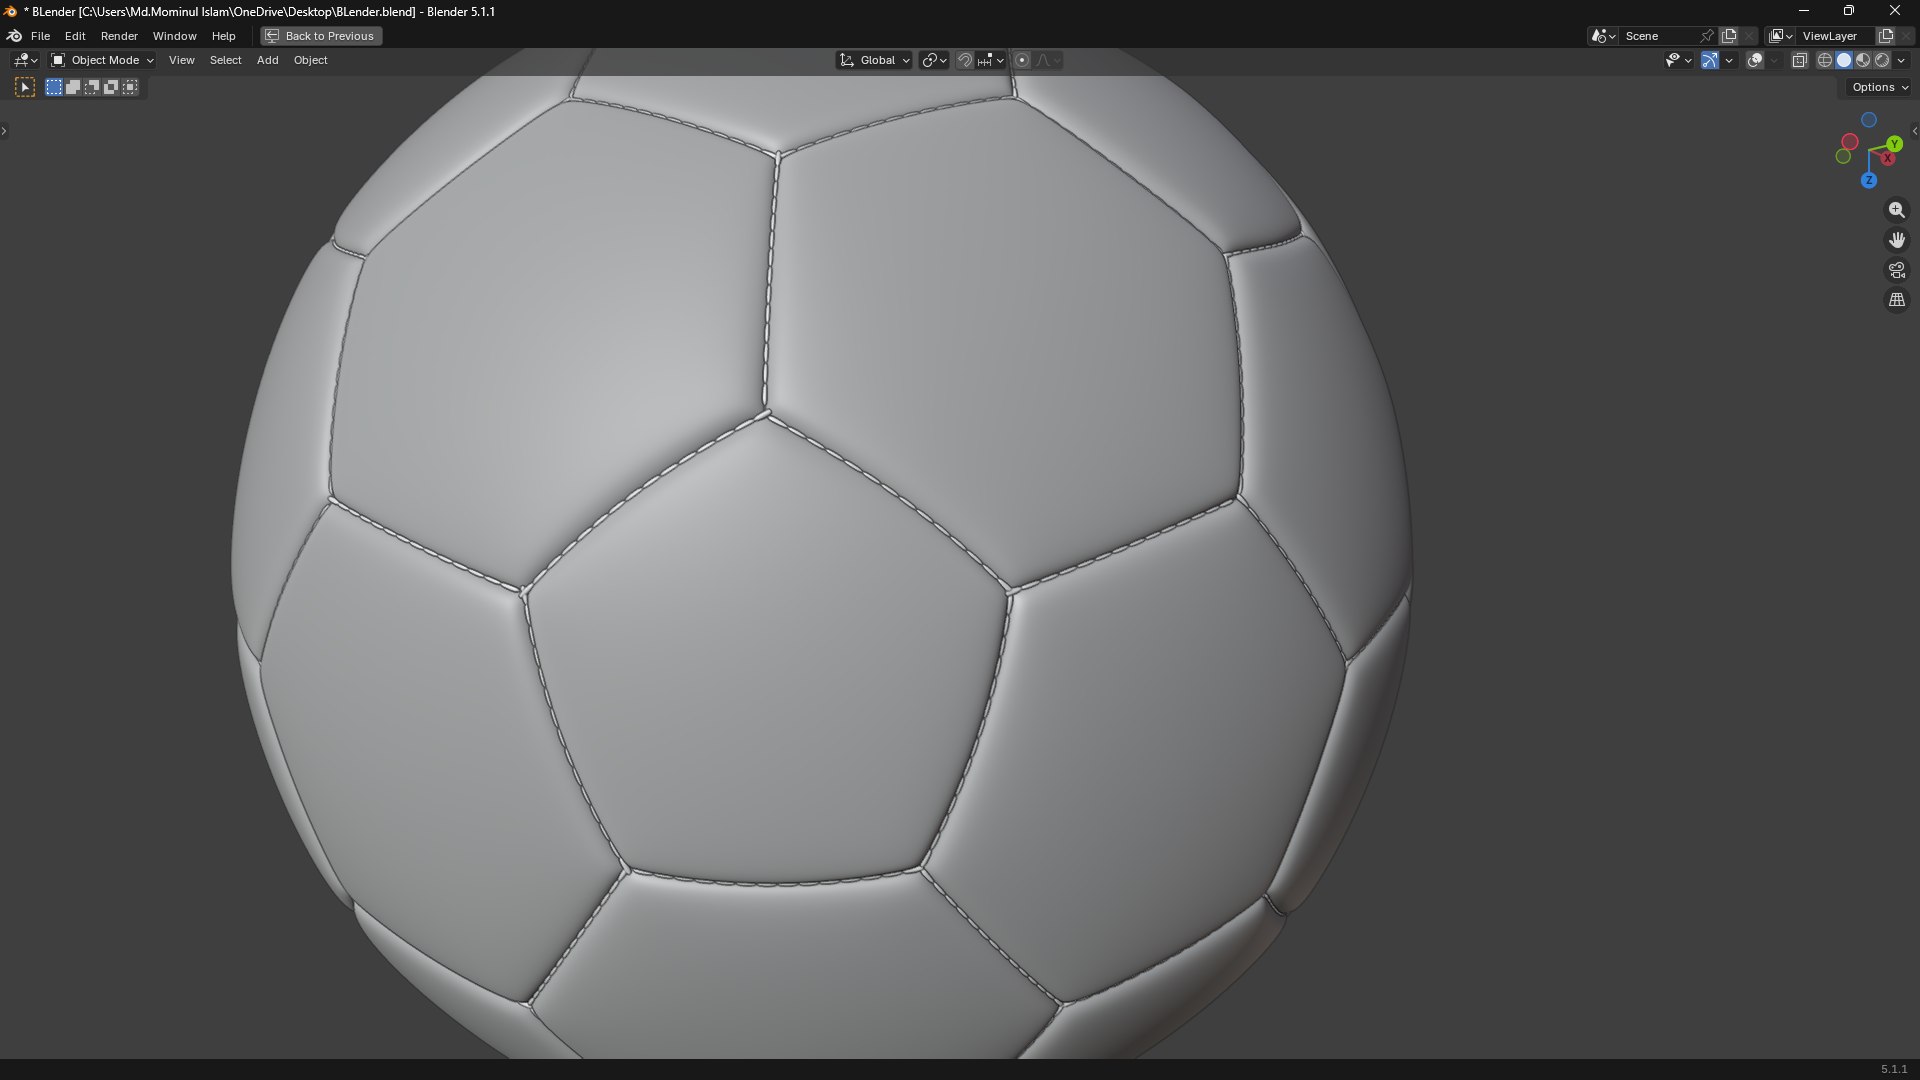The width and height of the screenshot is (1920, 1080).
Task: Choose the Subtract Selection mode icon
Action: coord(92,88)
